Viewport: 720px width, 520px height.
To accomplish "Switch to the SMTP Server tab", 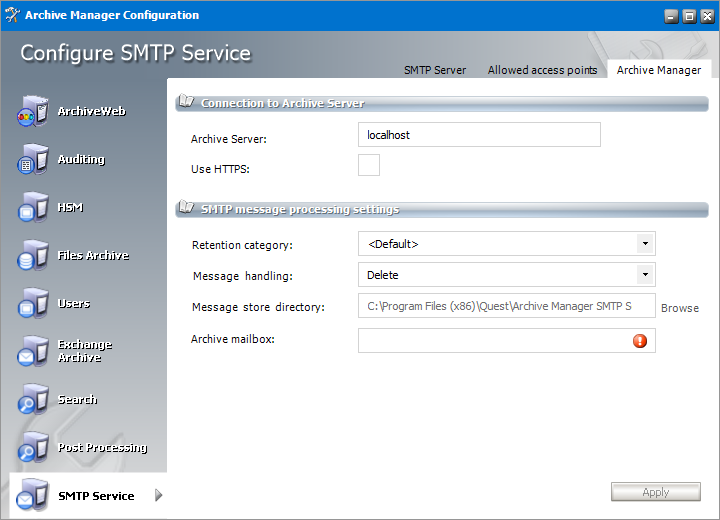I will coord(435,70).
